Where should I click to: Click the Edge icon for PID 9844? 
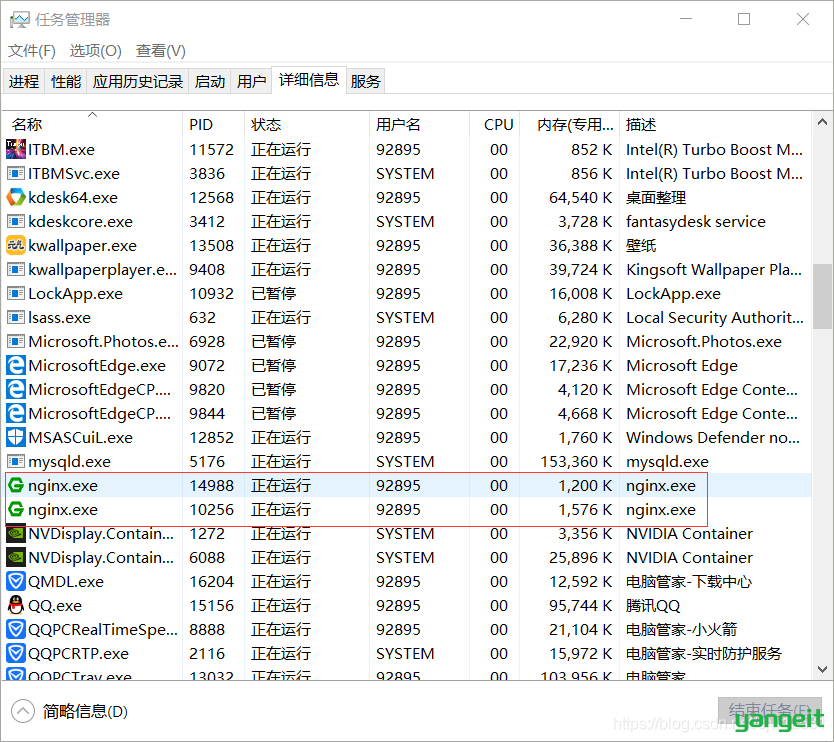15,413
